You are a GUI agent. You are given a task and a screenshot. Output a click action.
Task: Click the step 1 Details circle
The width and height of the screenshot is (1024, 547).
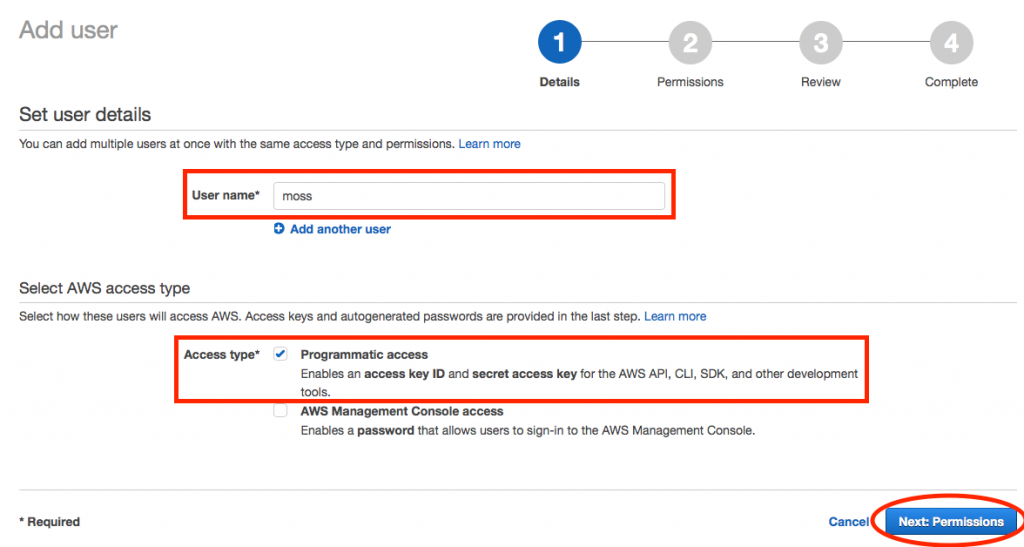(x=559, y=42)
